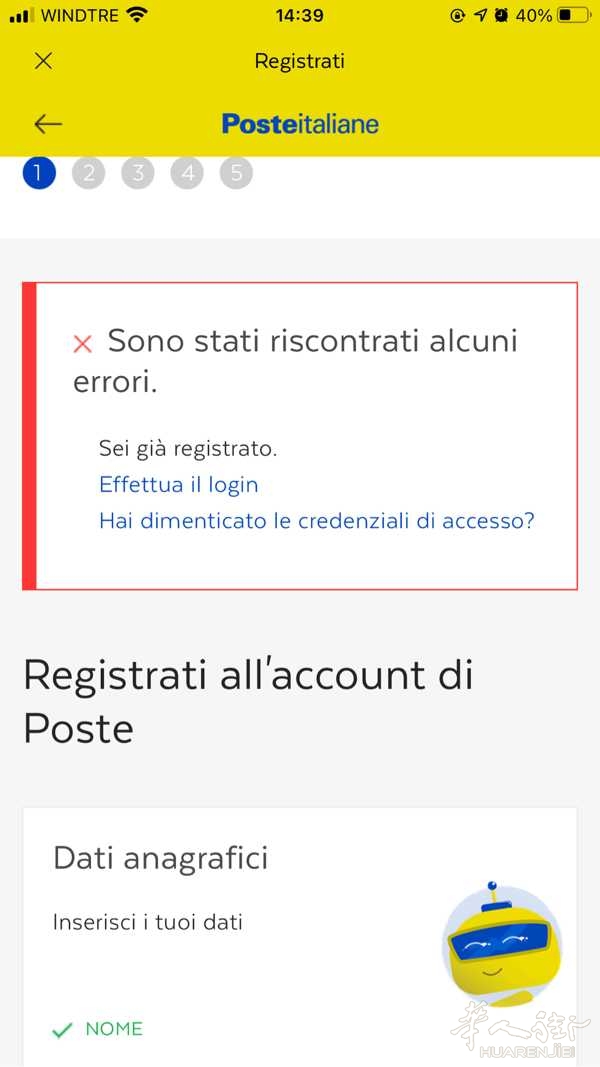This screenshot has width=600, height=1067.
Task: Tap the 14:39 clock in status bar
Action: (x=299, y=16)
